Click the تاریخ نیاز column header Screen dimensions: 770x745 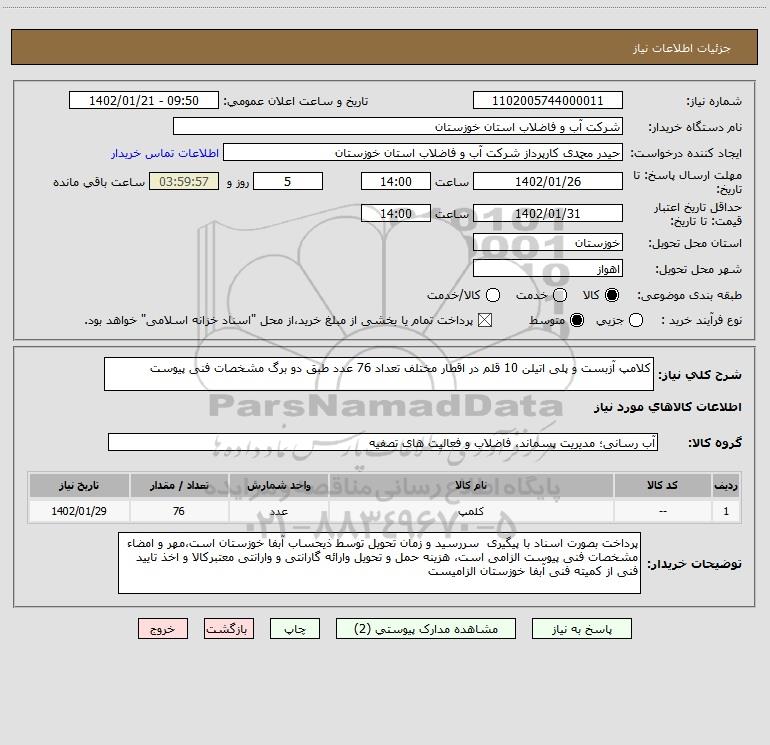(79, 485)
